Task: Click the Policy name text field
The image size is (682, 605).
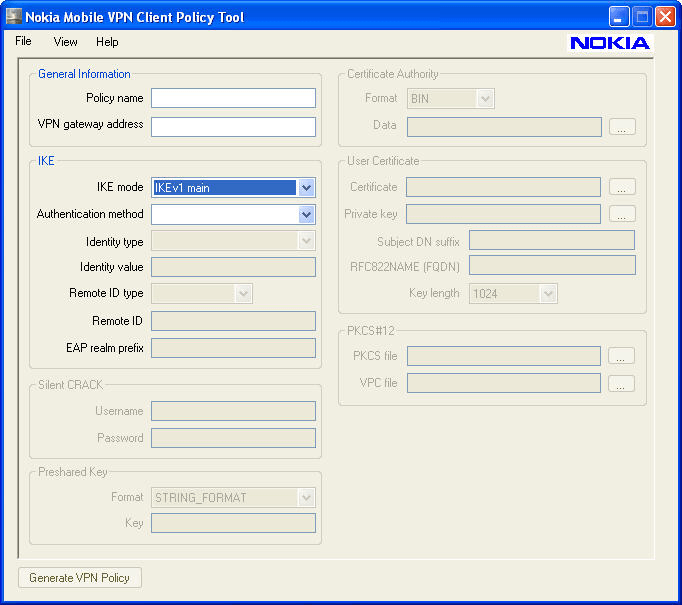Action: click(x=233, y=98)
